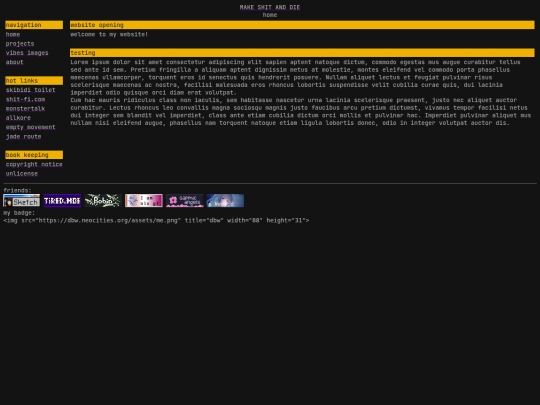Open the blue anime girl friend badge
Image resolution: width=540 pixels, height=405 pixels.
pyautogui.click(x=225, y=200)
